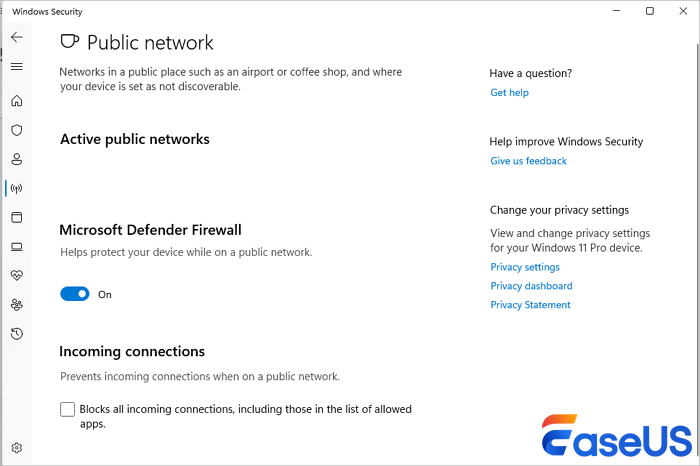Open Account protection person icon
This screenshot has width=700, height=466.
pyautogui.click(x=16, y=159)
